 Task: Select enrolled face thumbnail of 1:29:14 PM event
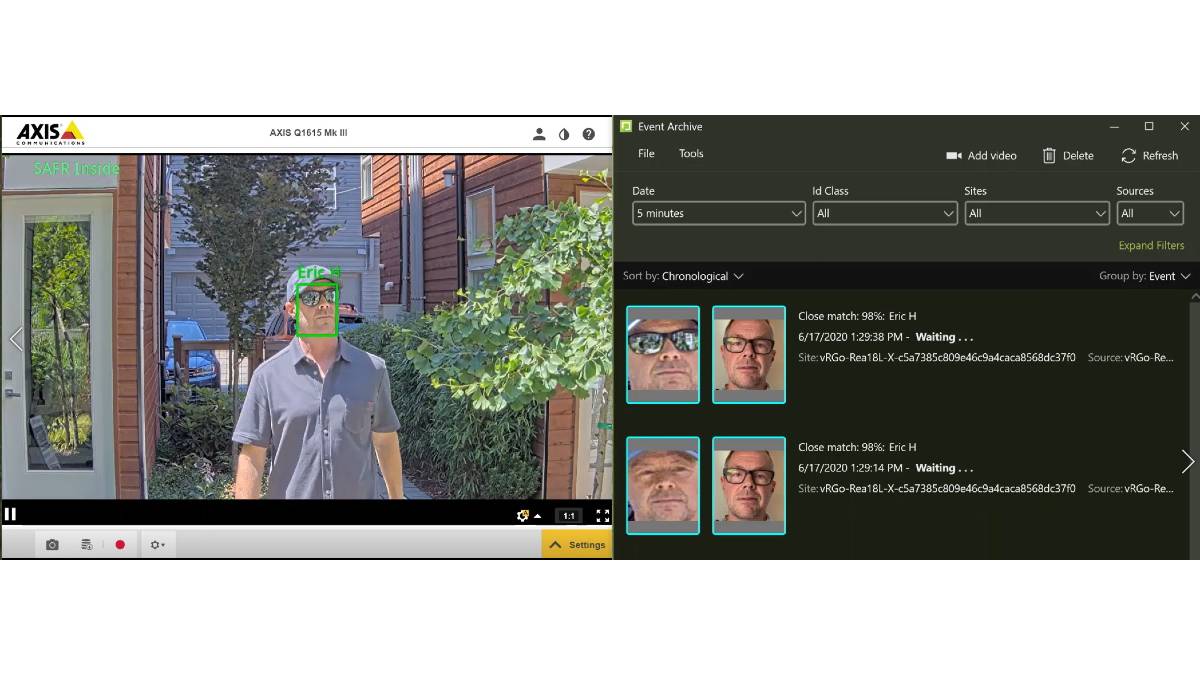point(749,486)
